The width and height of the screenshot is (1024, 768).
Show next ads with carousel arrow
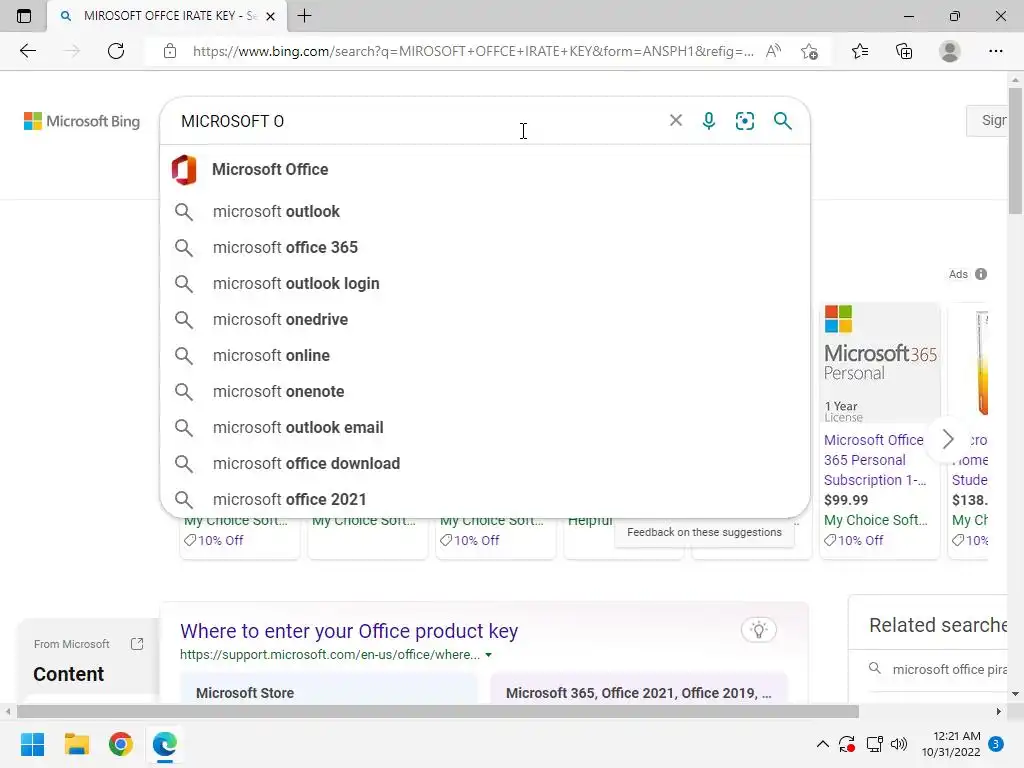click(x=948, y=440)
